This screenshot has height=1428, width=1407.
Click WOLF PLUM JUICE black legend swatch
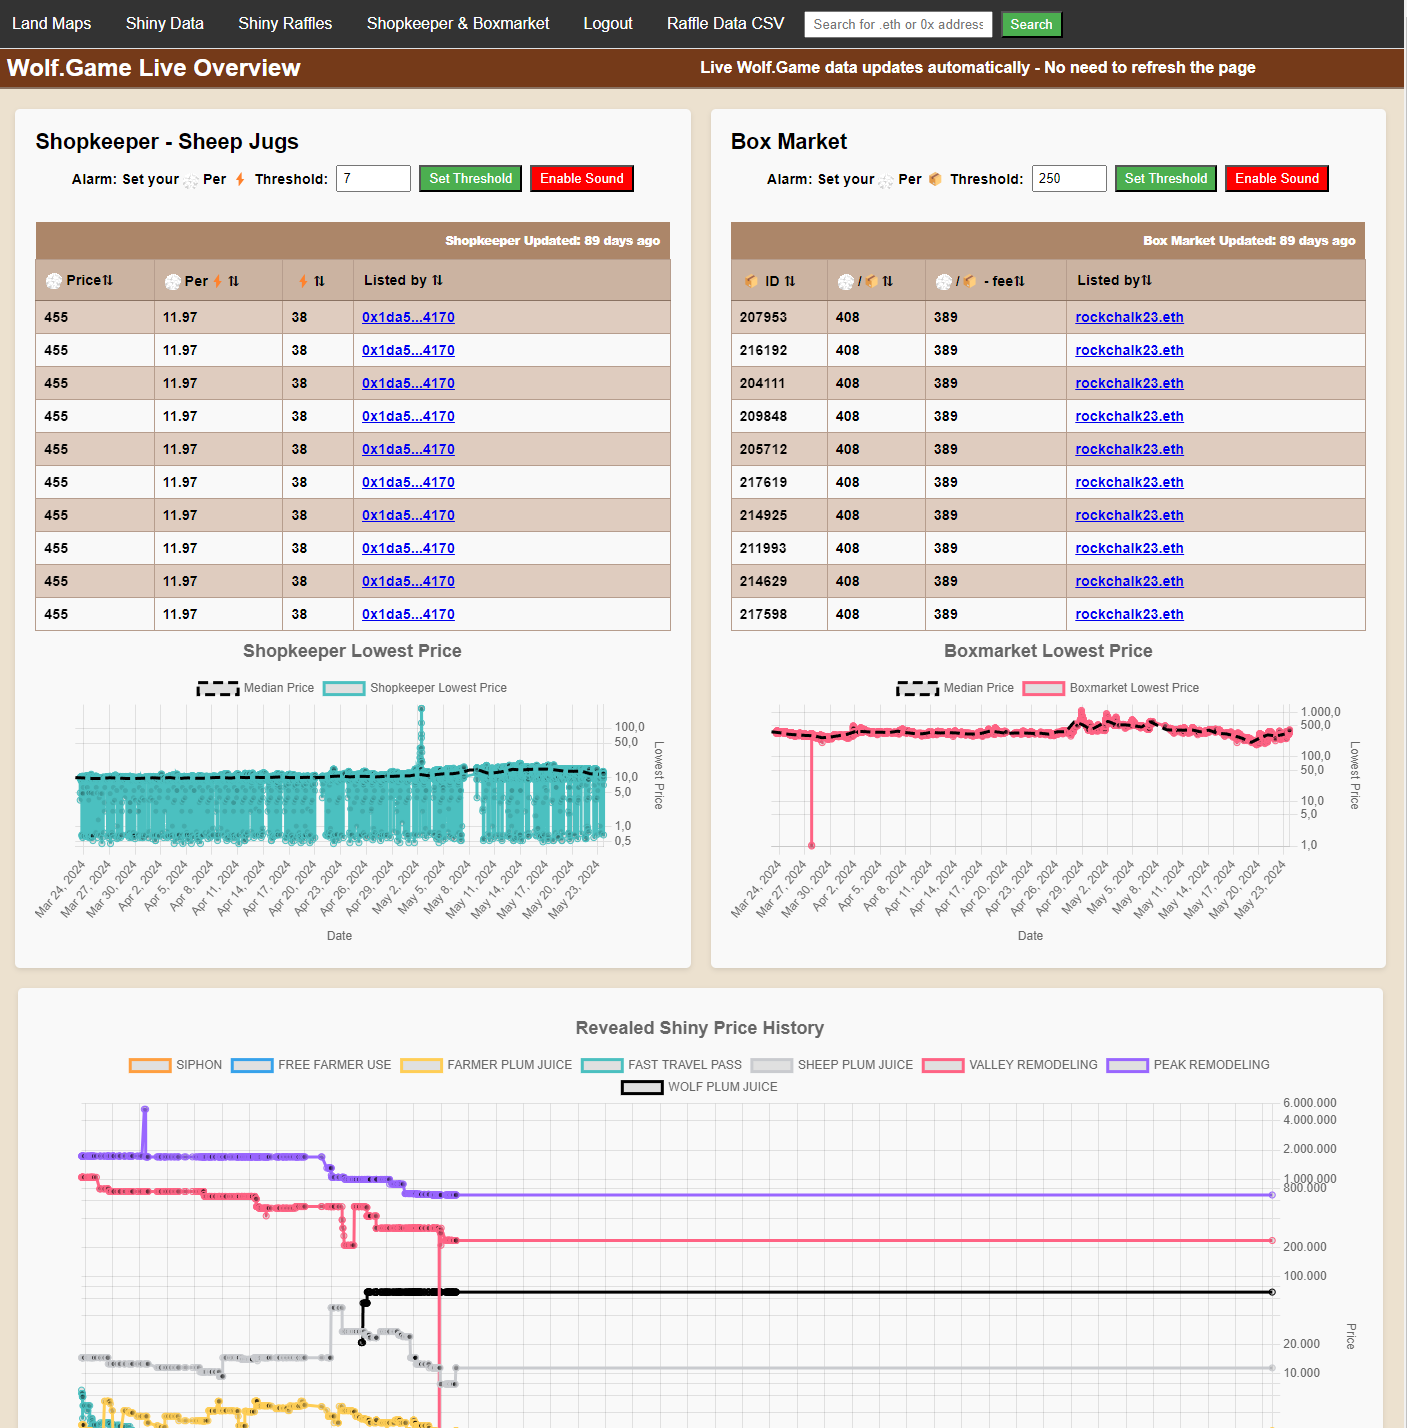(x=642, y=1087)
